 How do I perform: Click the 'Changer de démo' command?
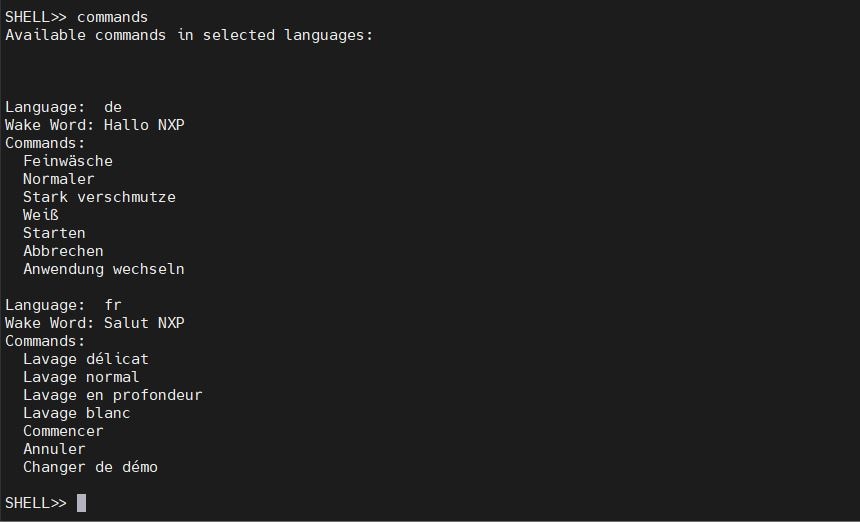click(90, 467)
